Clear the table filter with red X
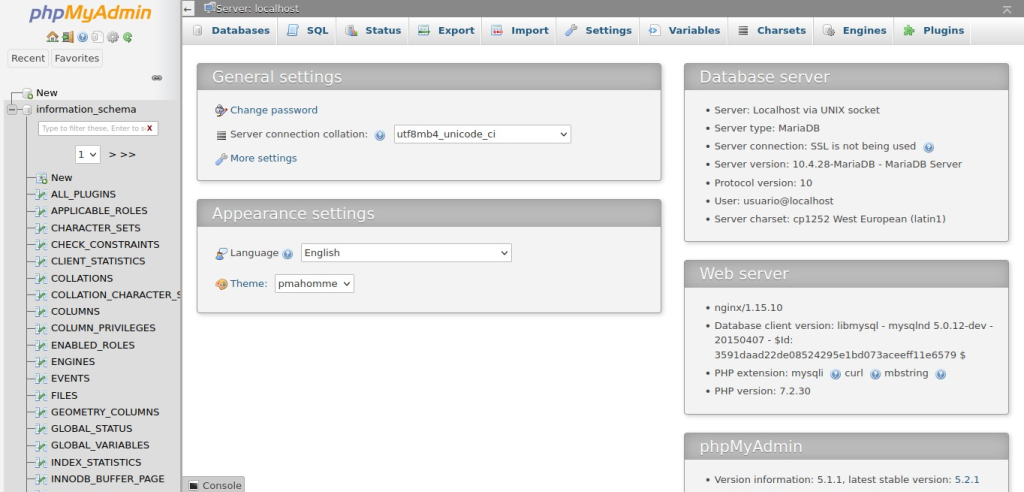Screen dimensions: 1024x492 pyautogui.click(x=149, y=128)
